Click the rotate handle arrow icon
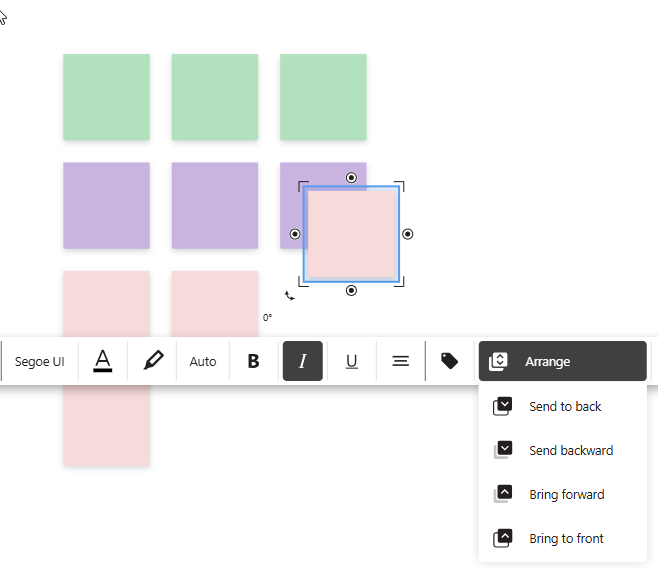658x568 pixels. (290, 296)
